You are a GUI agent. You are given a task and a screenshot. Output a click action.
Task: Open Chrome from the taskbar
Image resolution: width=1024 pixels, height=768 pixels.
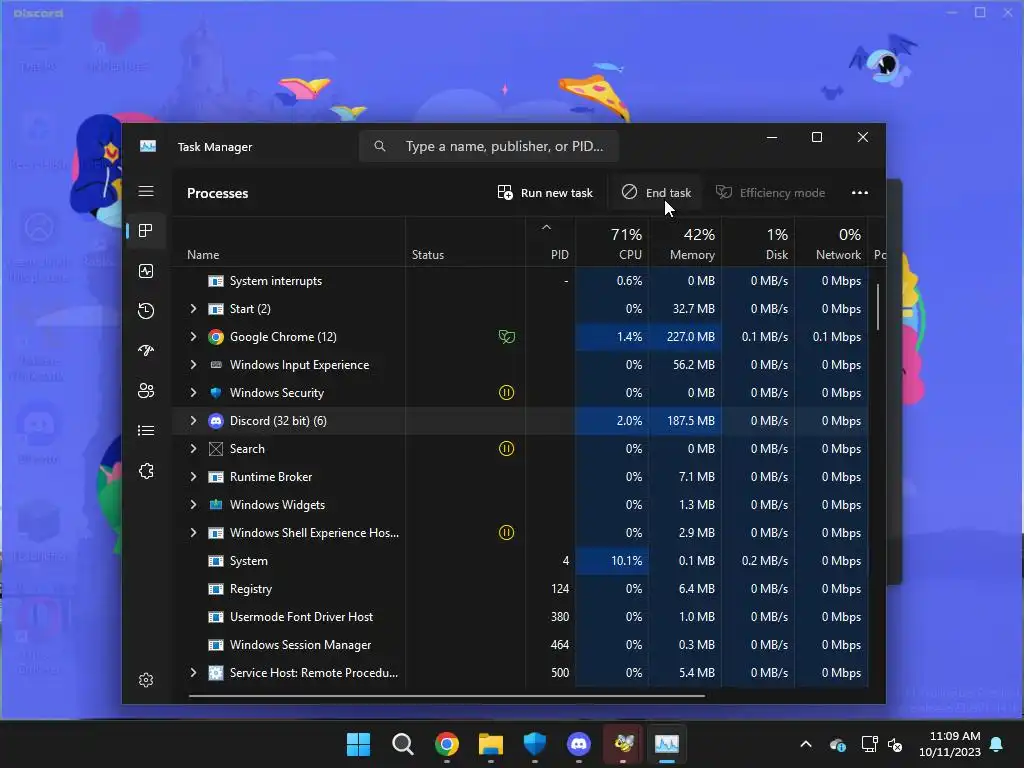point(447,744)
